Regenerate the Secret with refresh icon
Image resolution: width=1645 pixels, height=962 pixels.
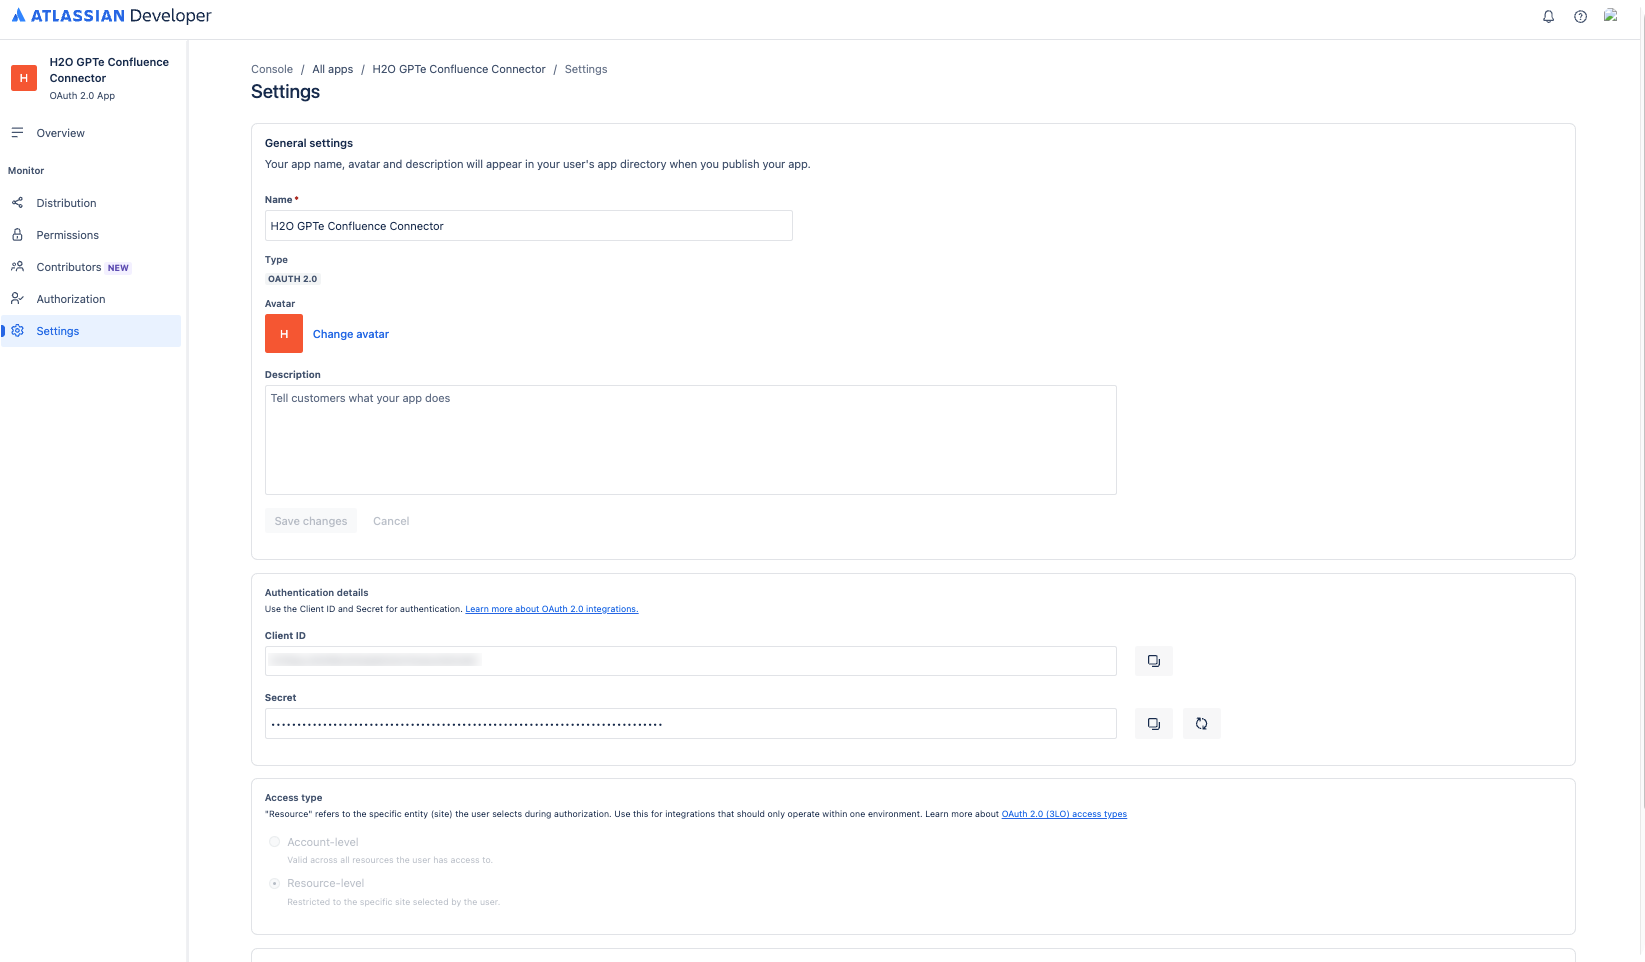click(1201, 723)
